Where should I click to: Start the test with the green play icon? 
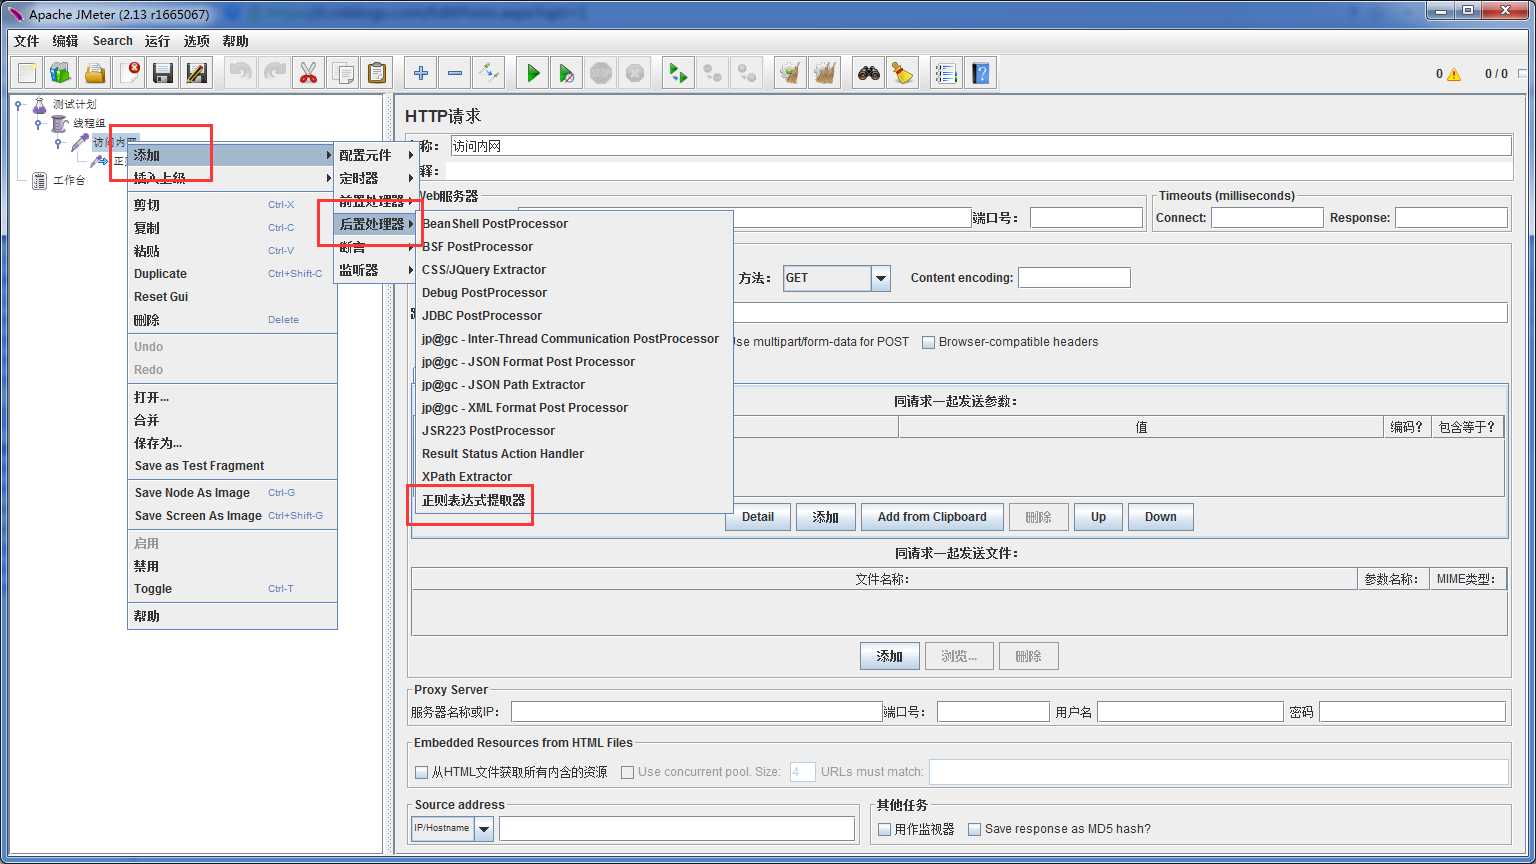pyautogui.click(x=533, y=73)
